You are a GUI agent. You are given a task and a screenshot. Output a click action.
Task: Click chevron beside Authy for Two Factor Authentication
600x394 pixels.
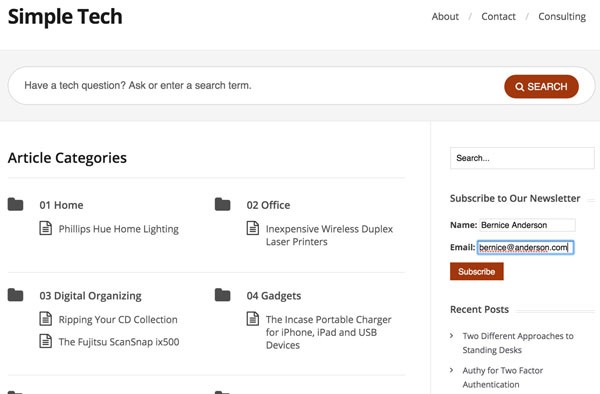452,370
